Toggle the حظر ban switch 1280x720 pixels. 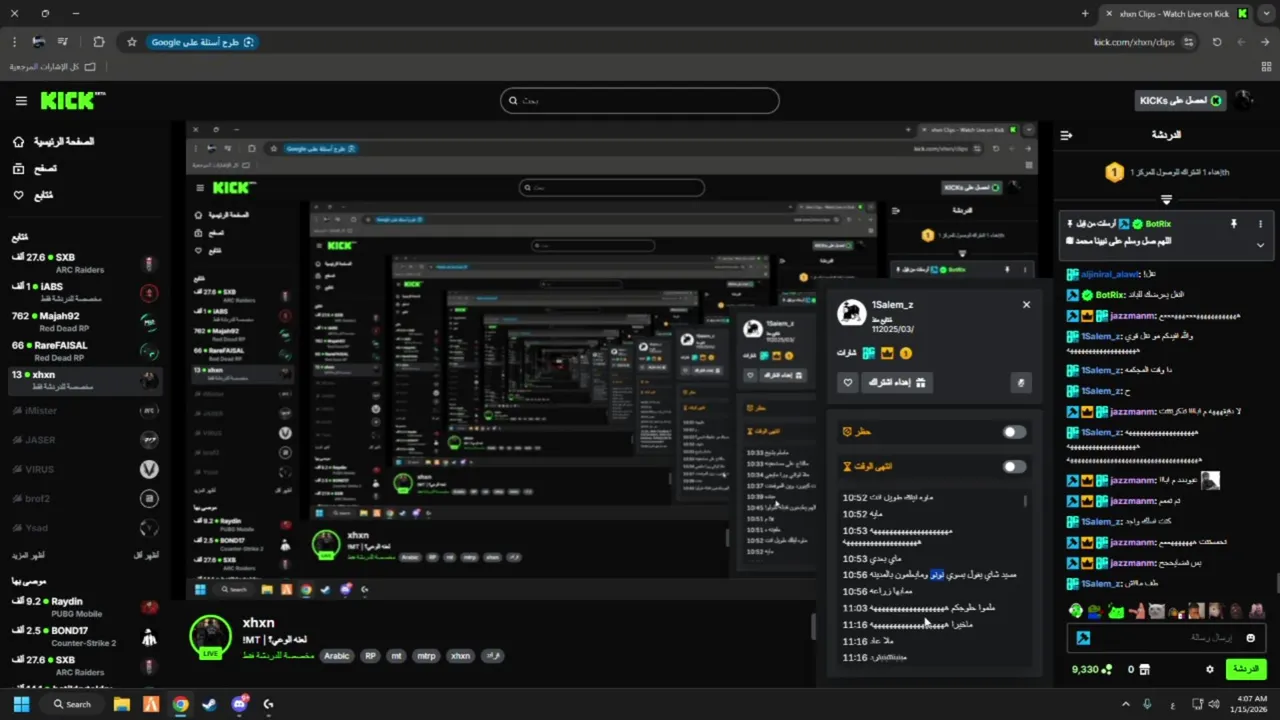click(x=1014, y=432)
